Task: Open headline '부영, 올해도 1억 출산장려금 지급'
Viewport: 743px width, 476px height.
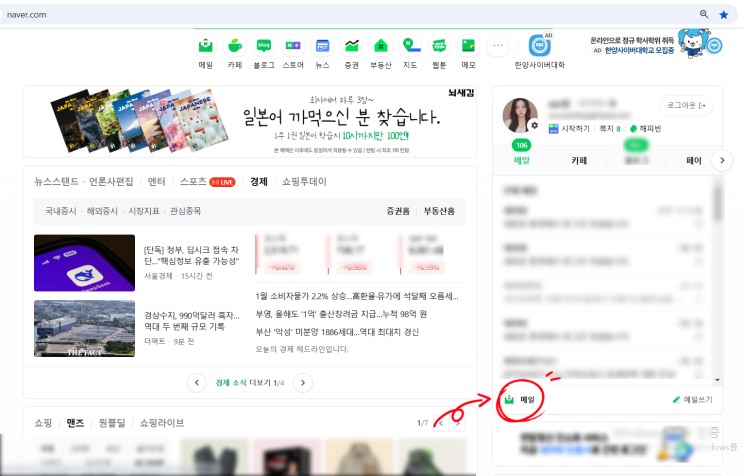Action: click(x=341, y=314)
